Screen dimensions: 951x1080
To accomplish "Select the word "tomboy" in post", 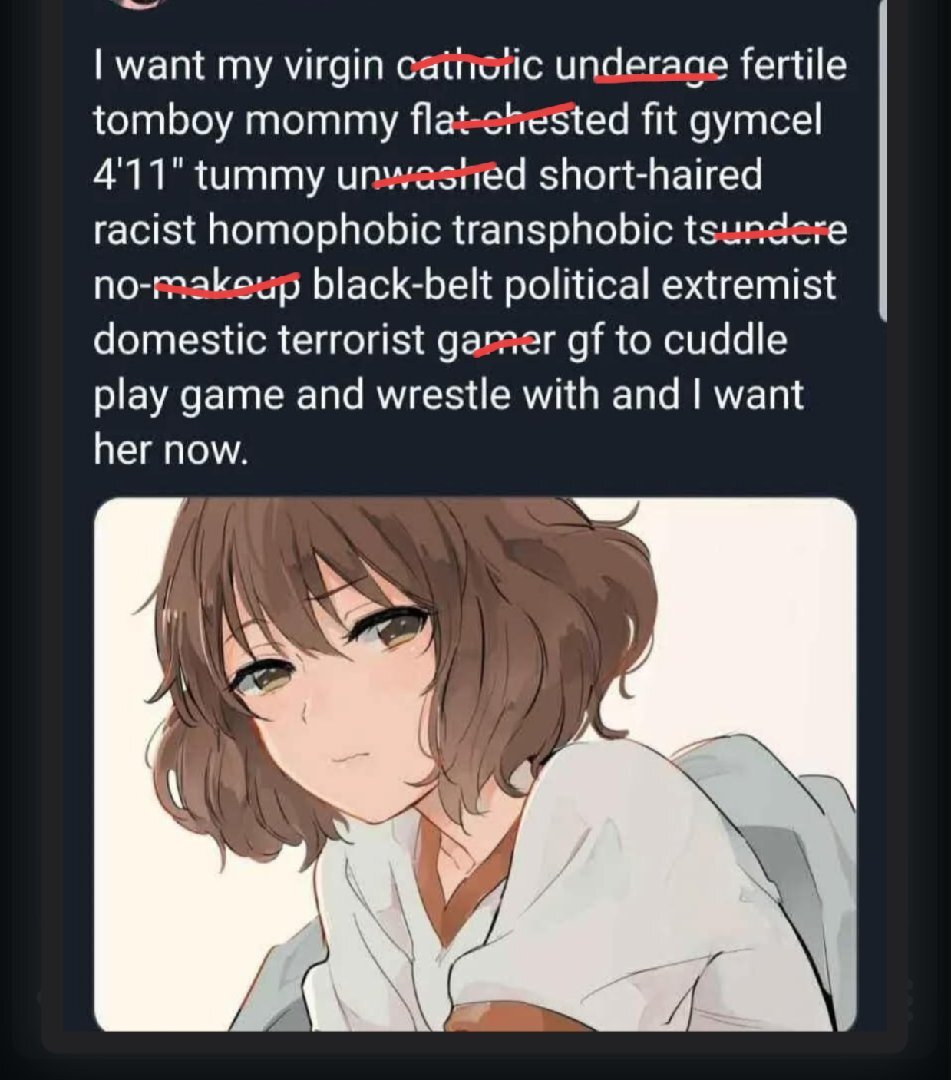I will pos(163,121).
